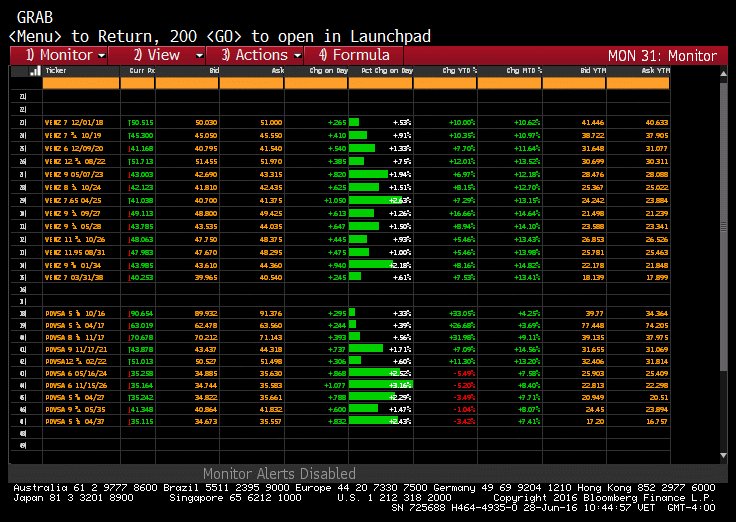Image resolution: width=736 pixels, height=522 pixels.
Task: Select the VENZ 11.95 08/31 ticker
Action: coord(75,252)
